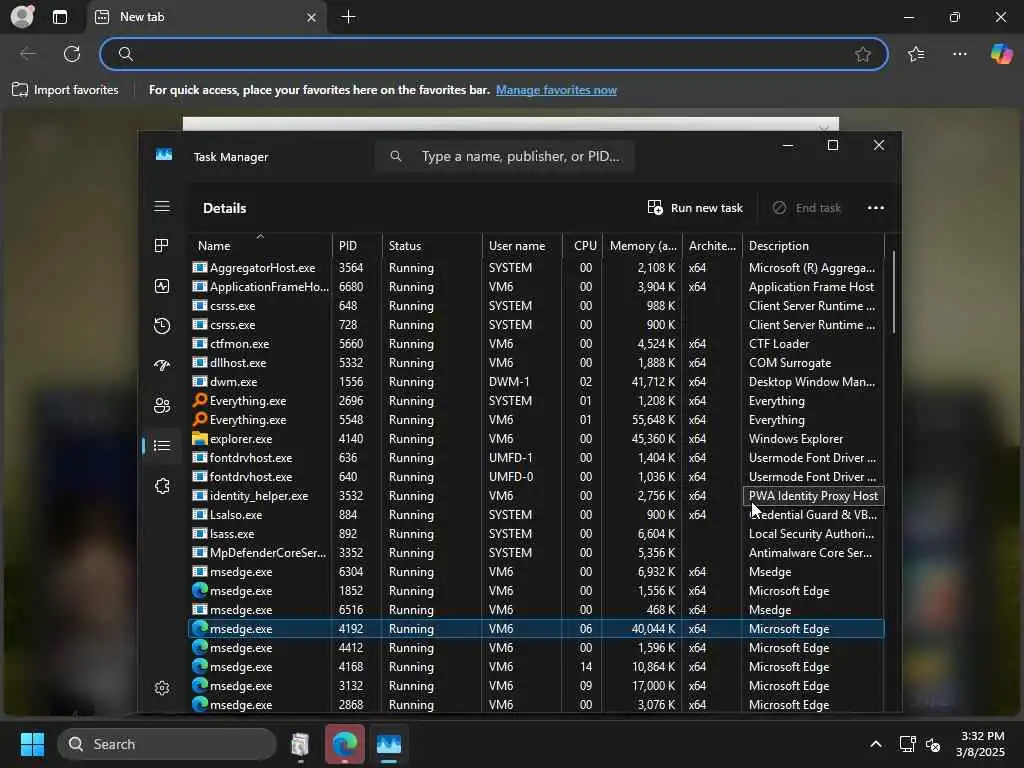Click taskbar Search box
The height and width of the screenshot is (768, 1024).
tap(167, 744)
